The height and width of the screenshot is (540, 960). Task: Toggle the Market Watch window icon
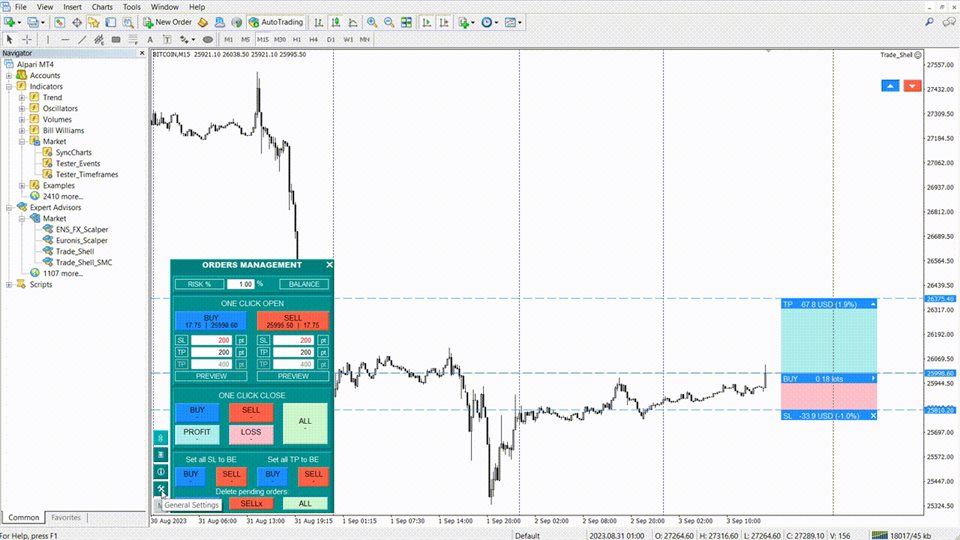(x=59, y=22)
